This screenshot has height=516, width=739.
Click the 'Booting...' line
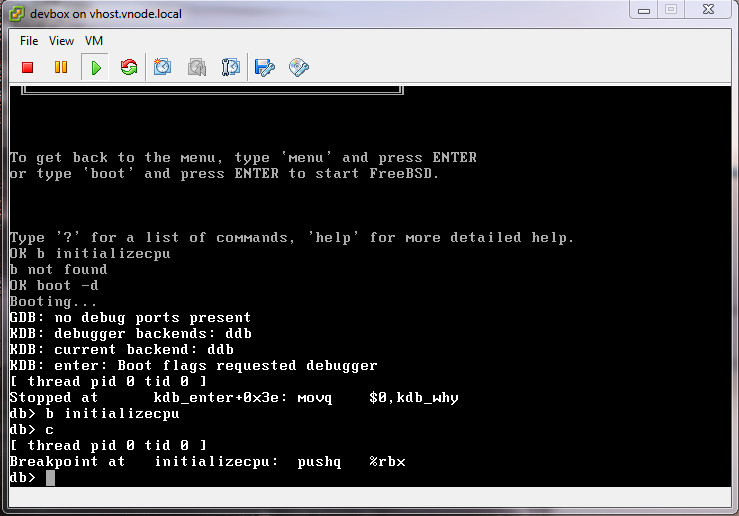coord(54,302)
